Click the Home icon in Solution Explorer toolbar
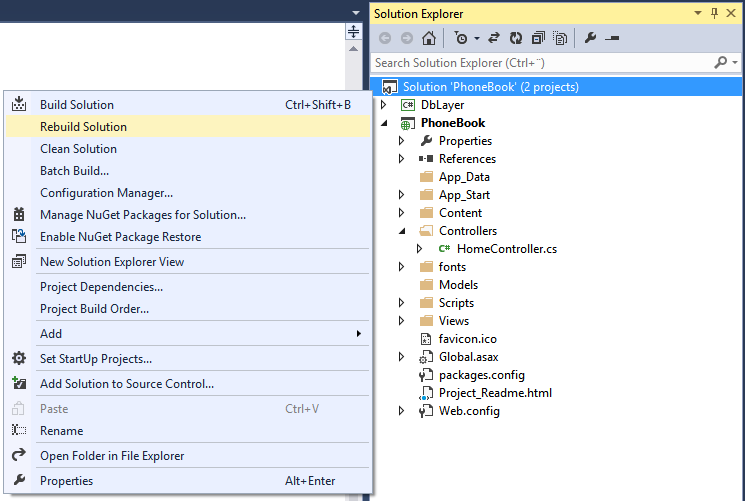Screen dimensions: 745x501 click(429, 38)
